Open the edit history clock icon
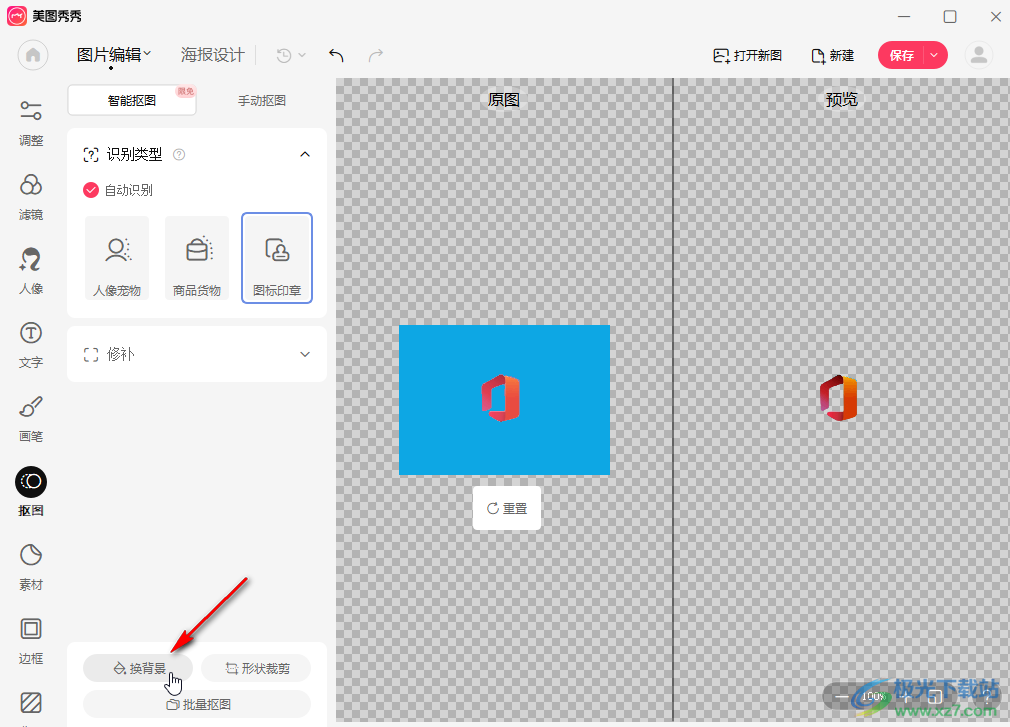Screen dimensions: 1010x727 tap(283, 55)
